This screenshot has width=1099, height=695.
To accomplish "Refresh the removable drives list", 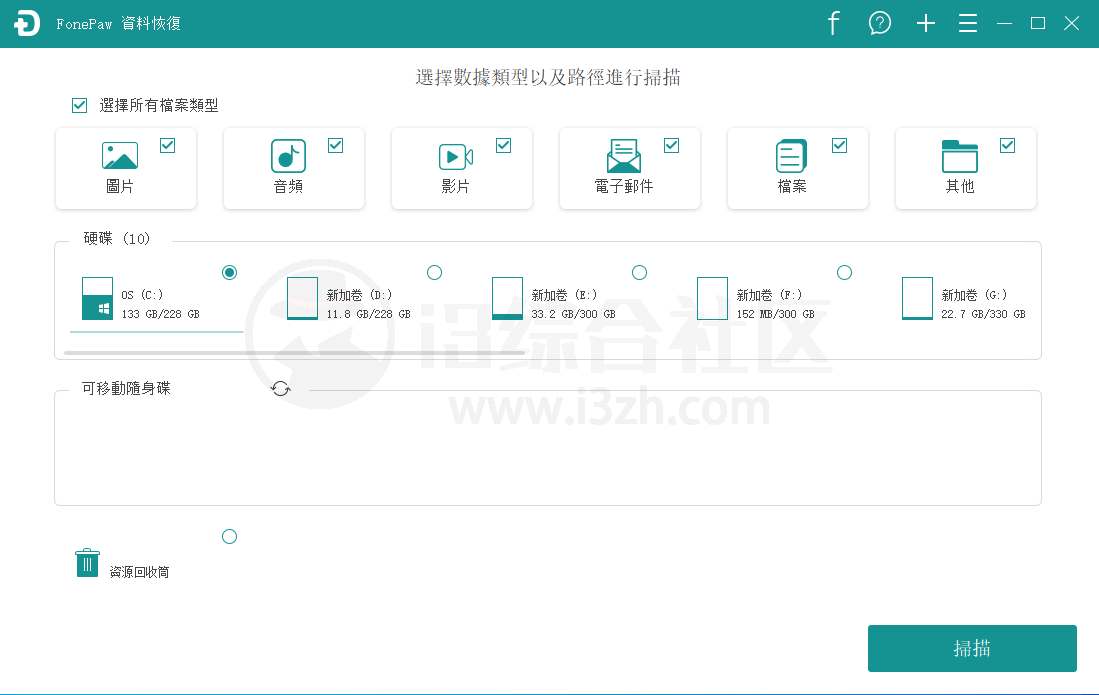I will pos(281,388).
